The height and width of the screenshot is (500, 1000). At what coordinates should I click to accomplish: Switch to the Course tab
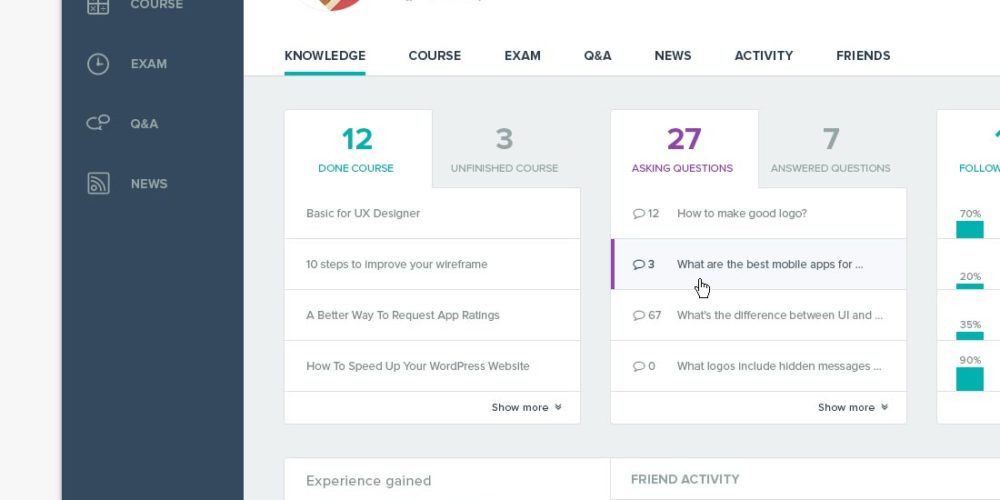point(434,56)
